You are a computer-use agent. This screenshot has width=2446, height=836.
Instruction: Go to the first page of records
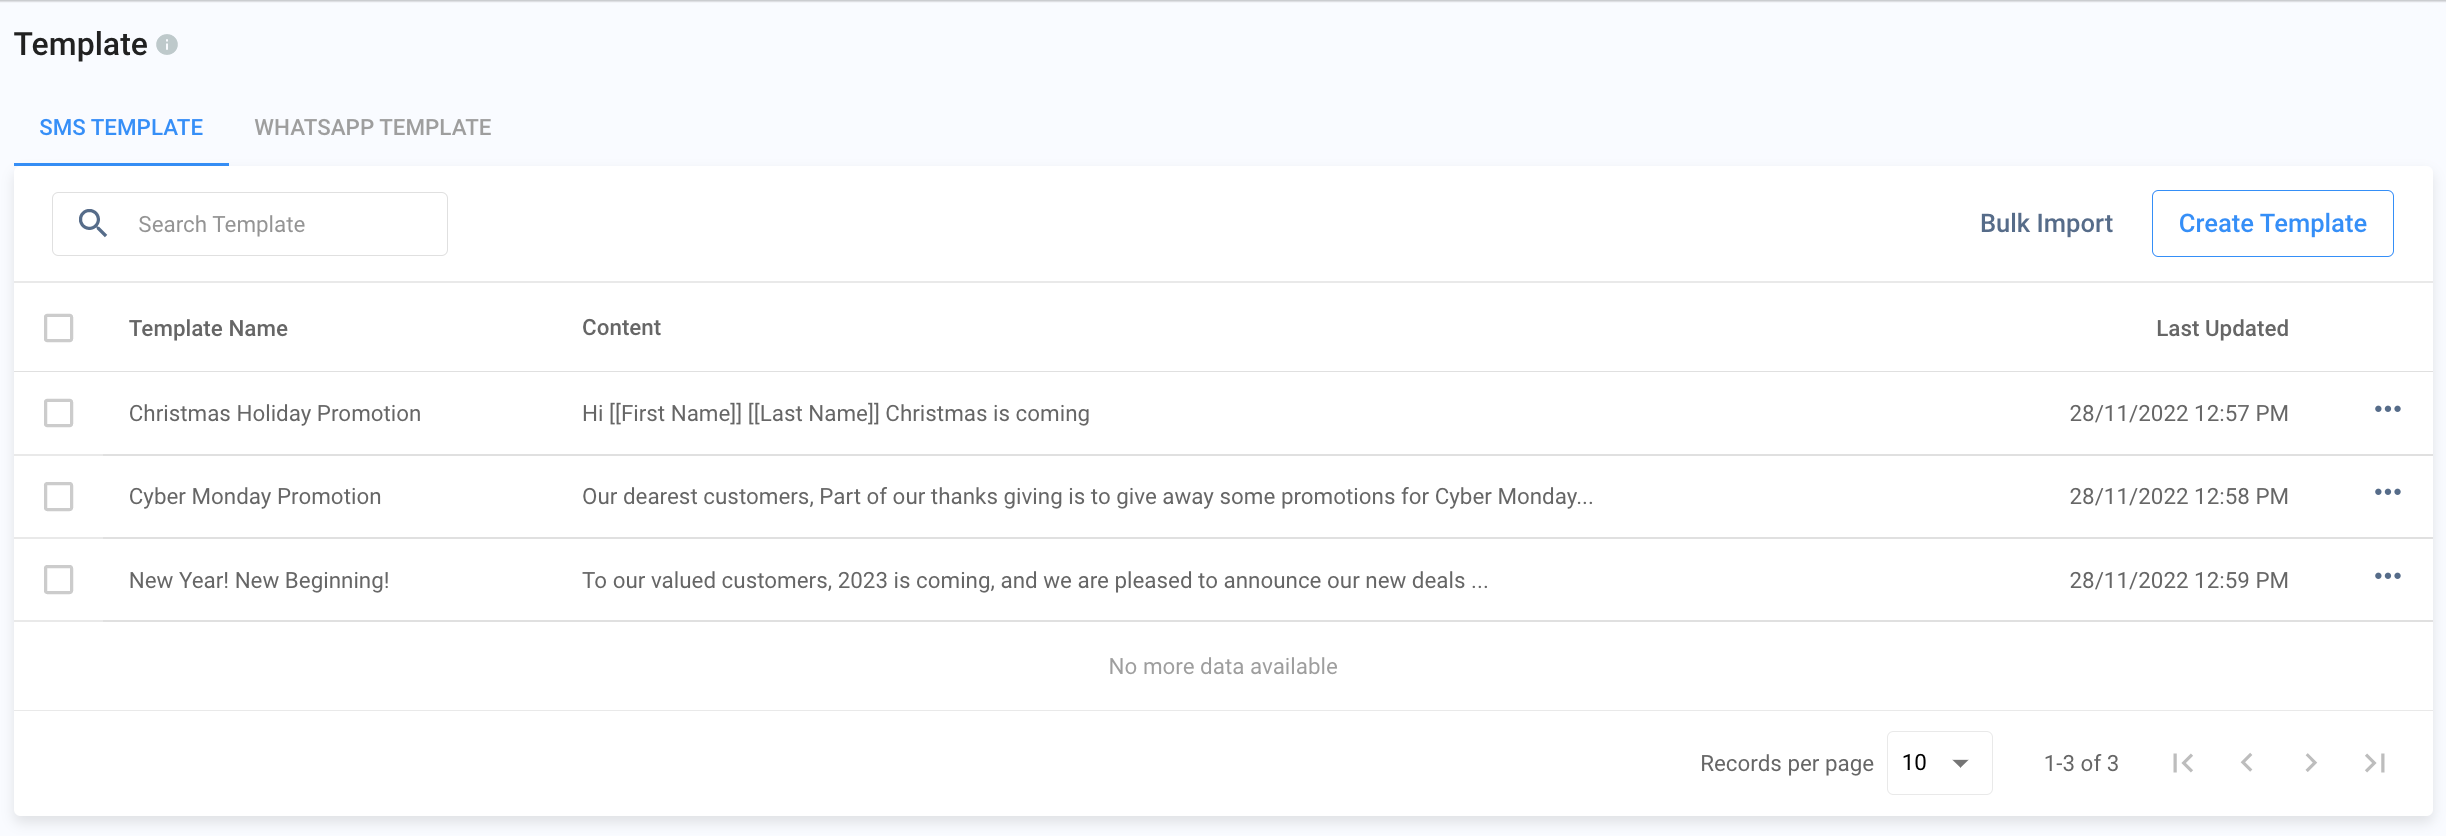tap(2183, 763)
